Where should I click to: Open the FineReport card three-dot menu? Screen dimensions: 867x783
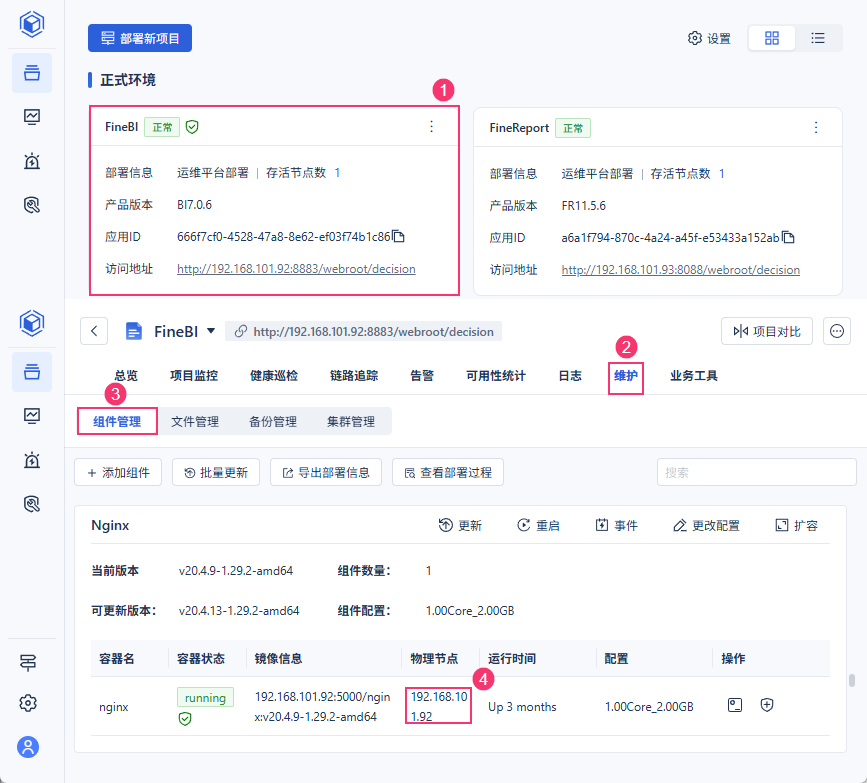point(816,128)
